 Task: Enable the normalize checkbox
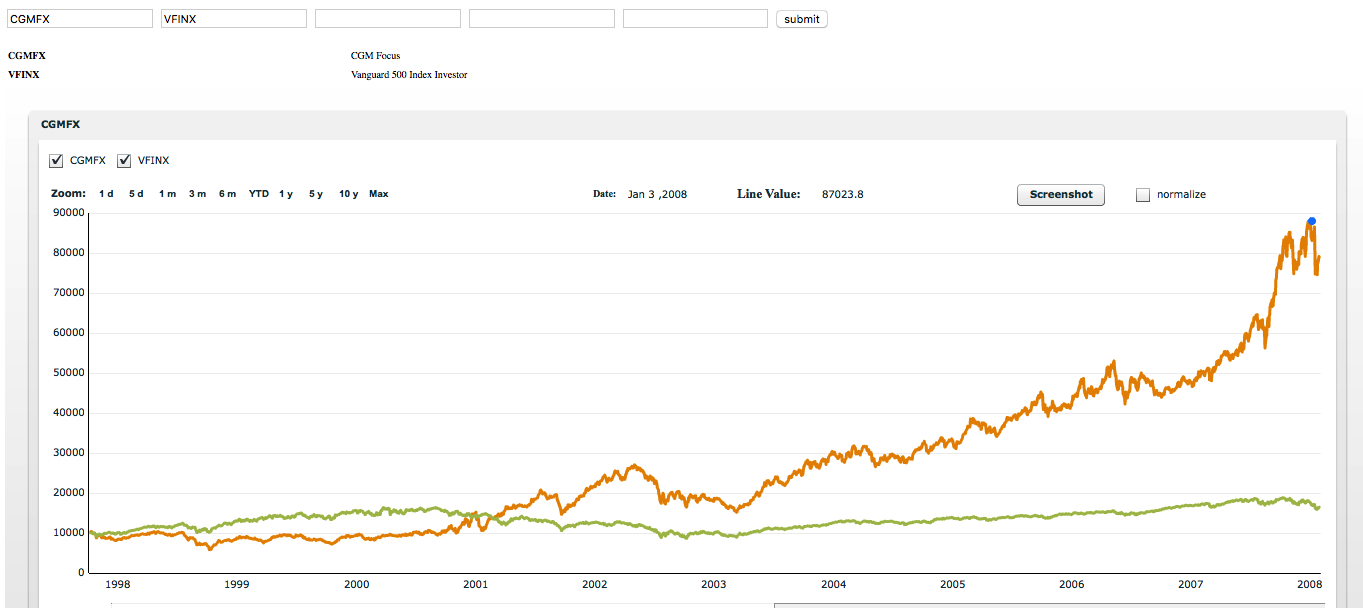1143,195
